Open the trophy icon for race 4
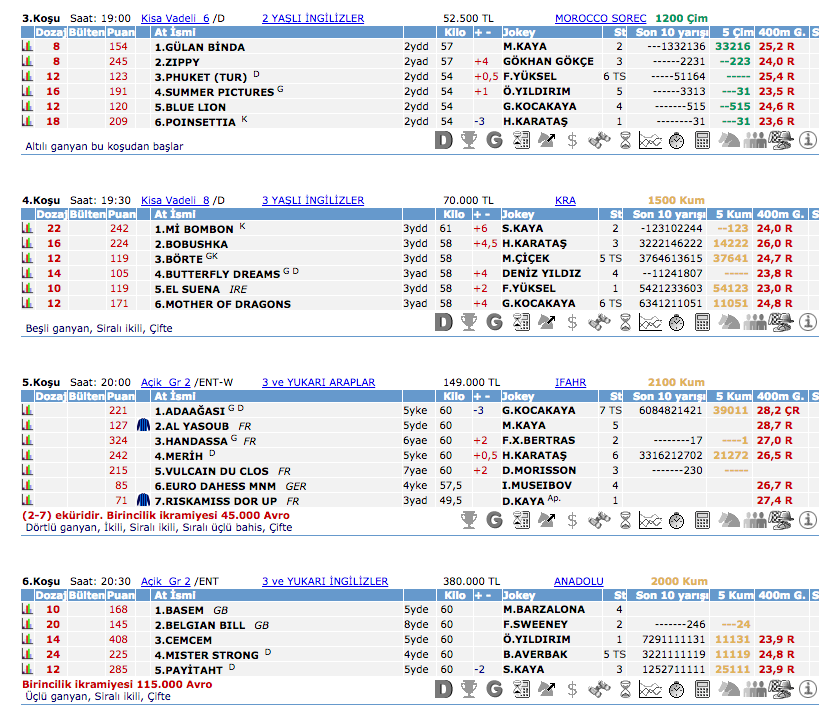 coord(469,323)
